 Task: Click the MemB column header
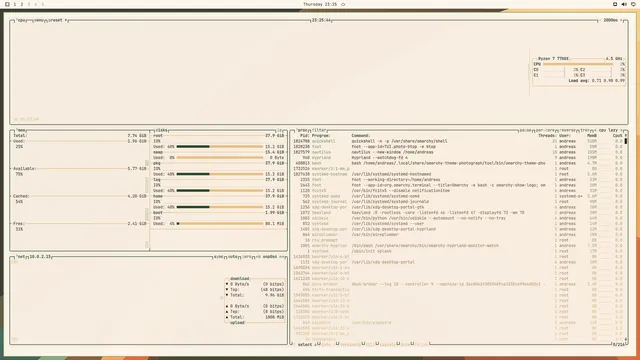click(x=592, y=136)
